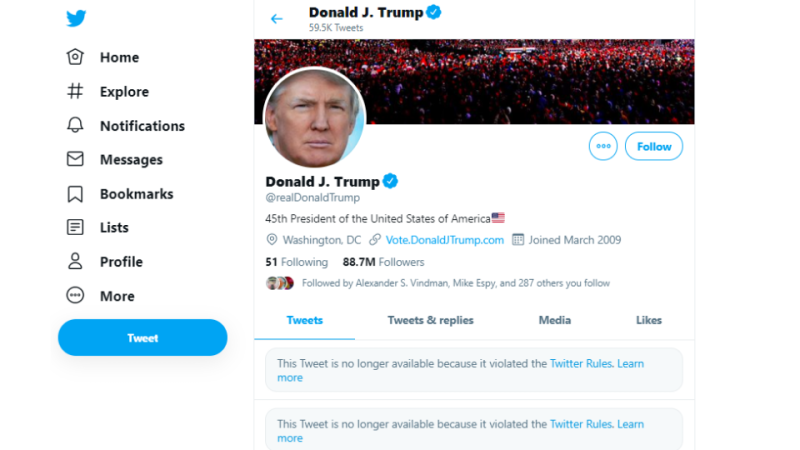Open the three-dots profile options menu
Viewport: 800px width, 450px height.
(x=603, y=146)
